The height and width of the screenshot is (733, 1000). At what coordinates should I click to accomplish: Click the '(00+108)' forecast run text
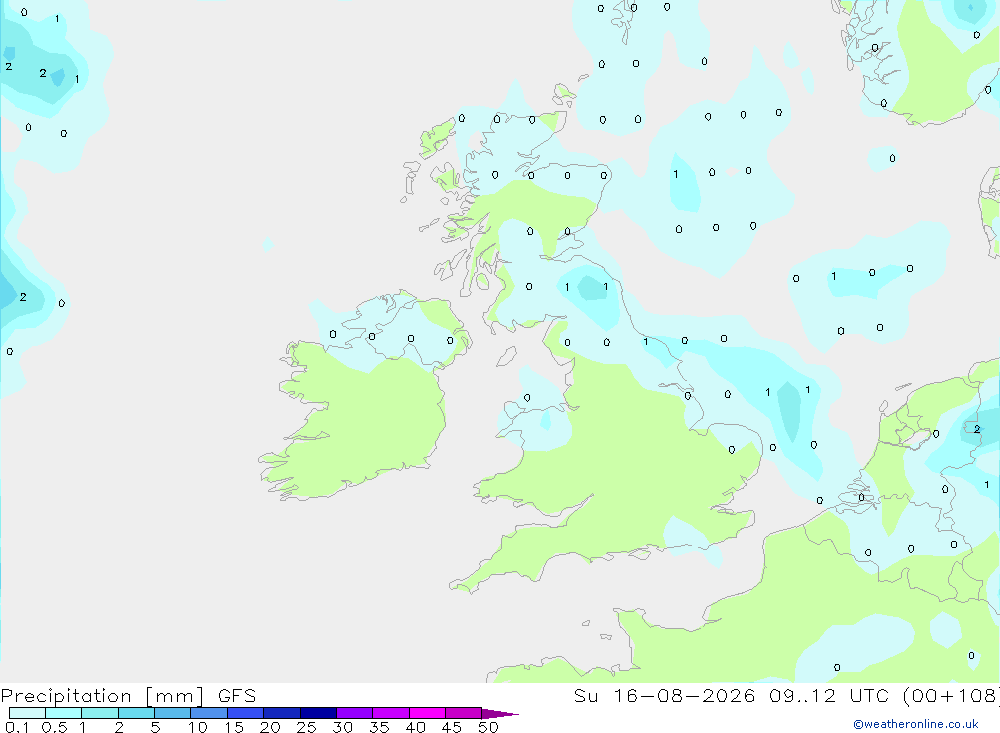(950, 695)
